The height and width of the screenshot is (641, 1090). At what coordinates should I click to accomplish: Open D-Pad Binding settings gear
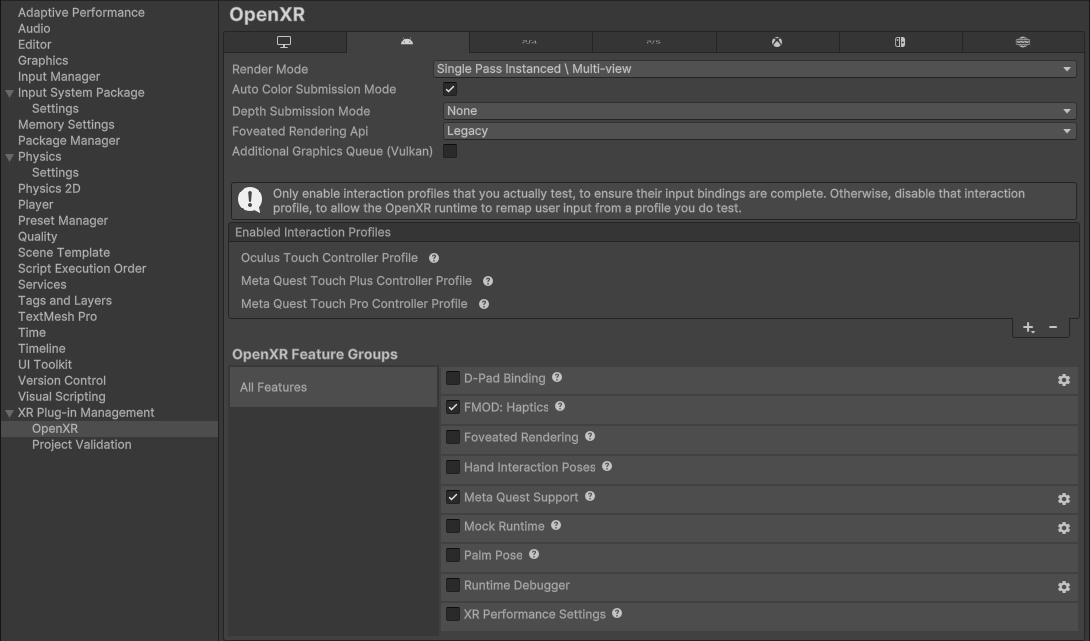click(x=1064, y=380)
